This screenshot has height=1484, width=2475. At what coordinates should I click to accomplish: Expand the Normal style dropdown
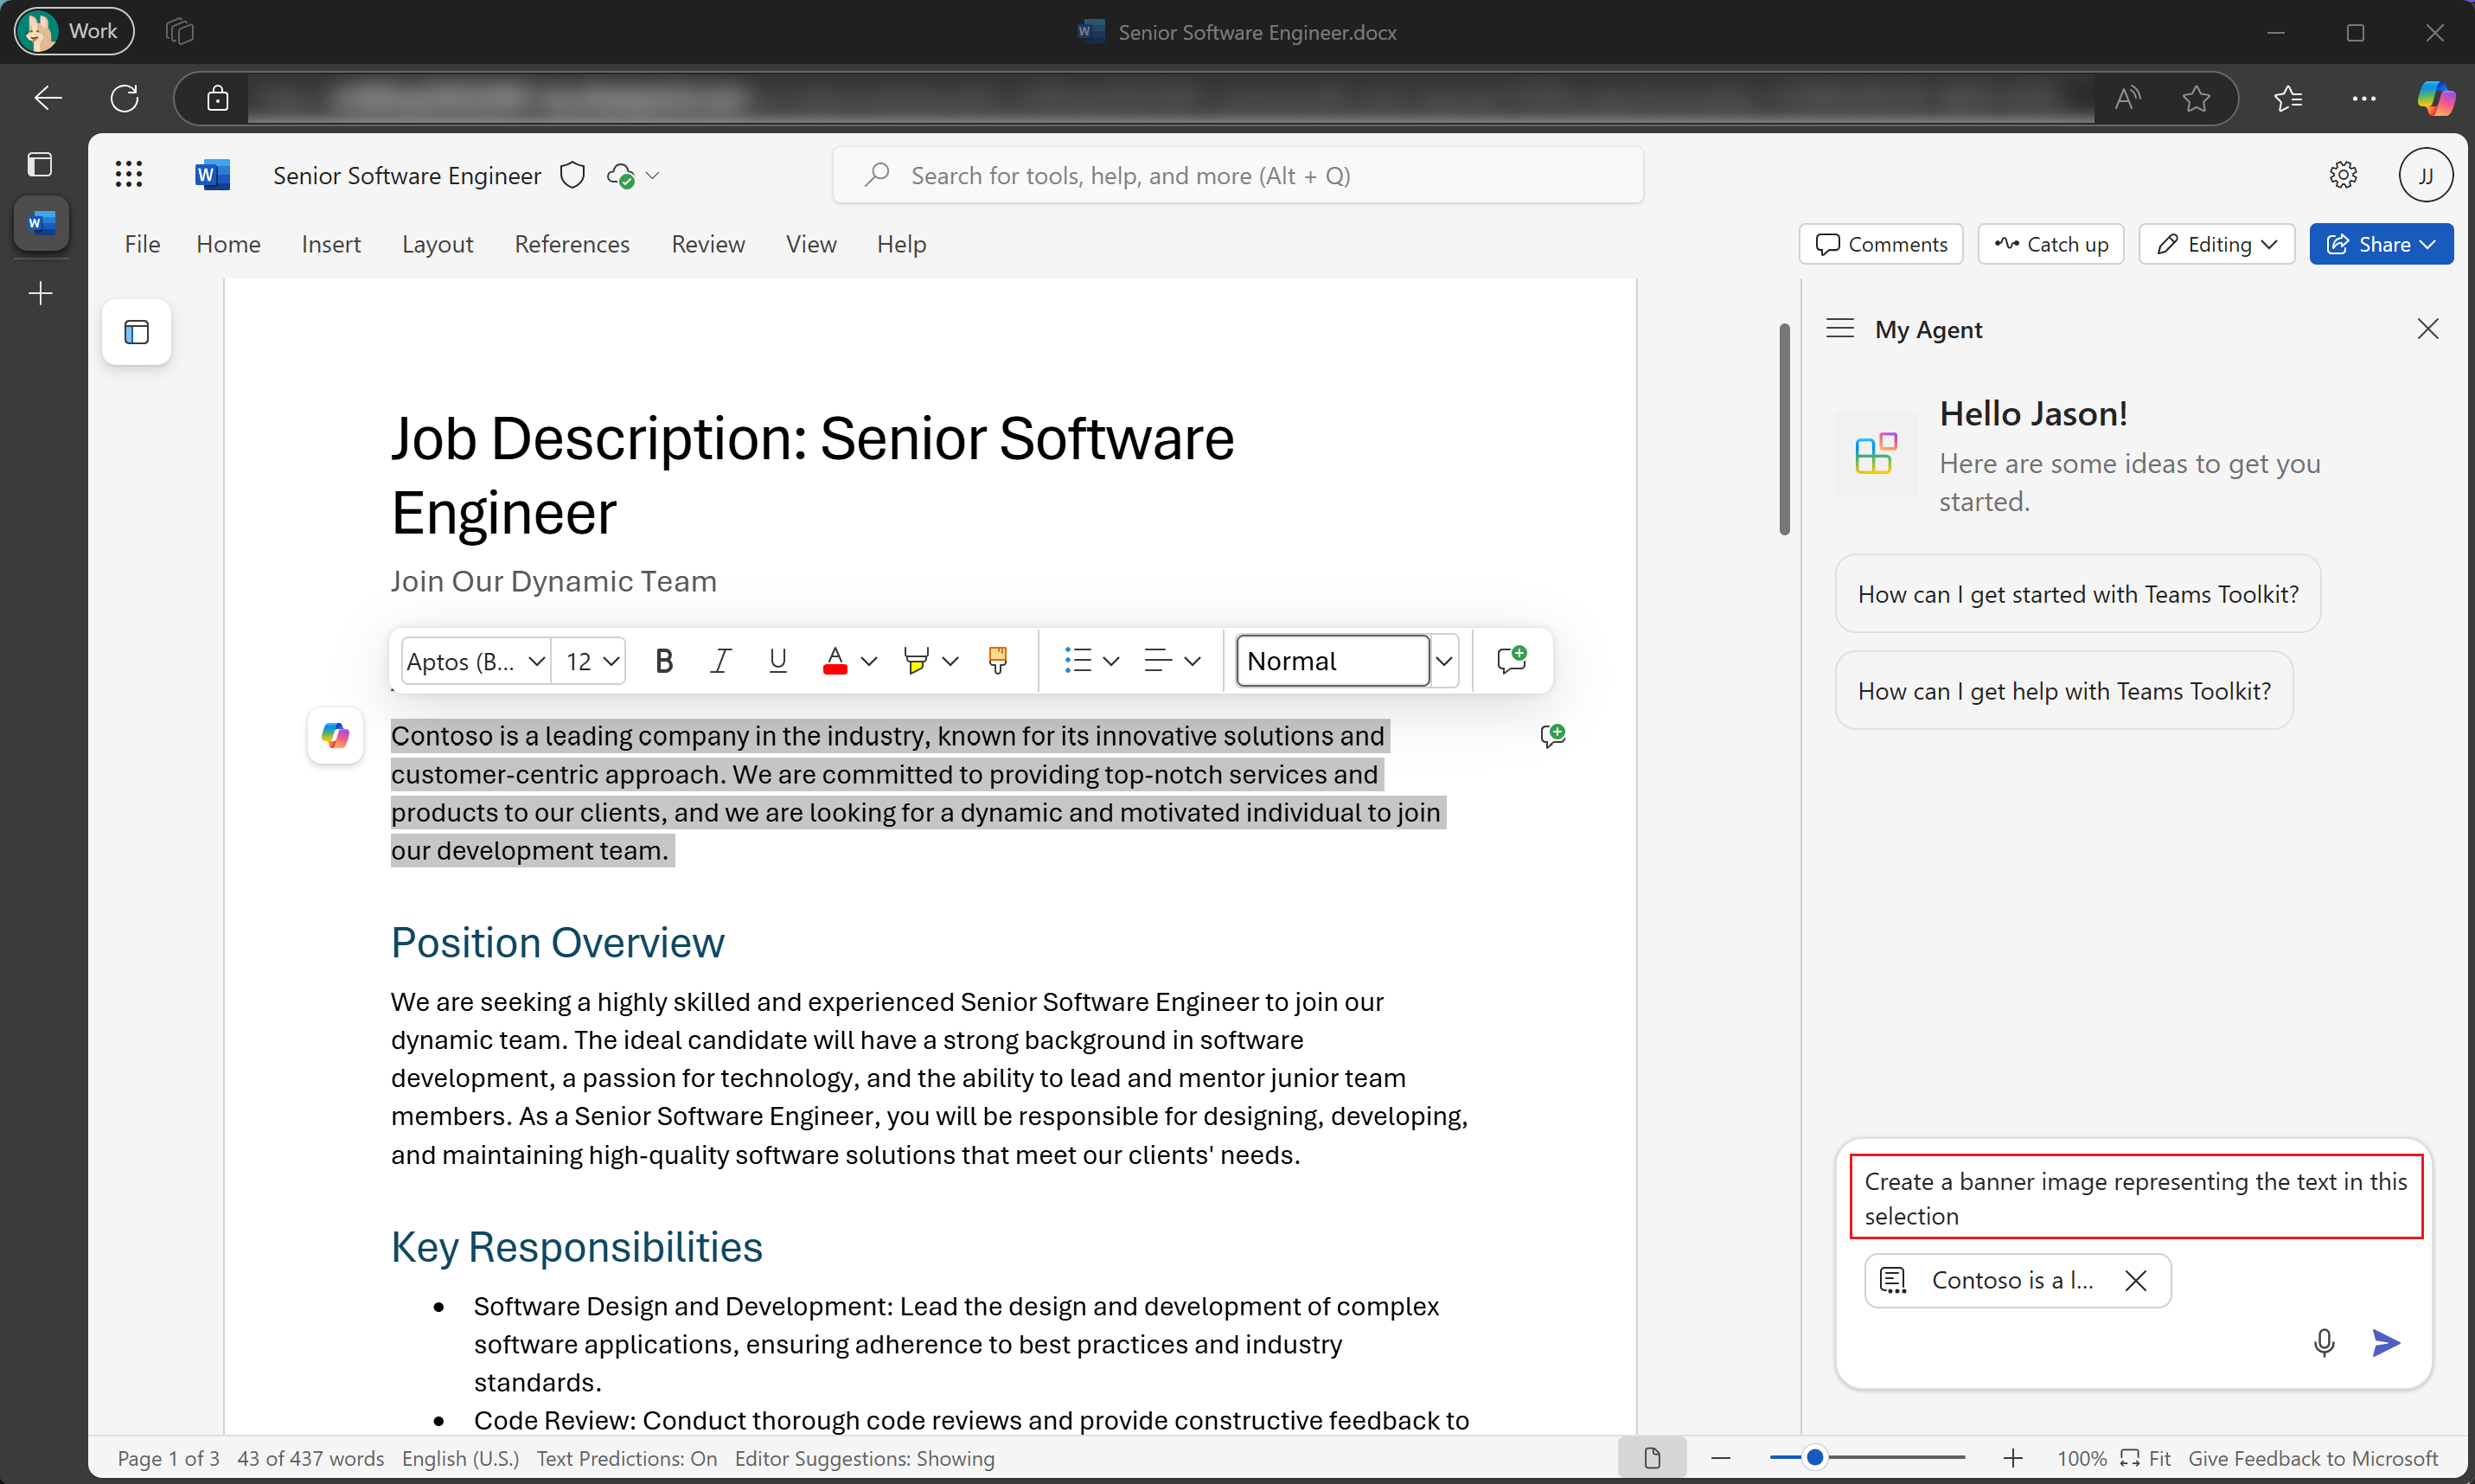1443,660
